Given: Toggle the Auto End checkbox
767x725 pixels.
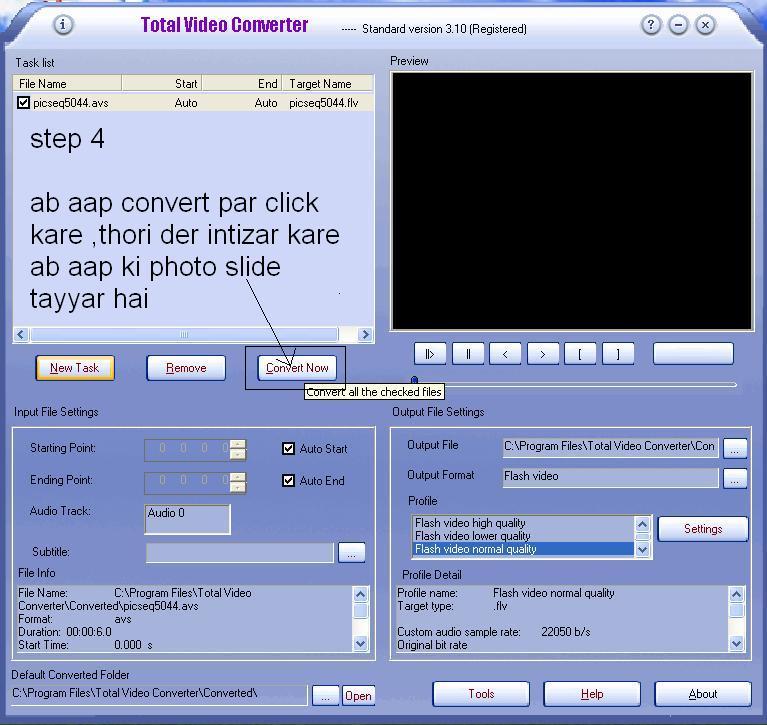Looking at the screenshot, I should click(289, 481).
